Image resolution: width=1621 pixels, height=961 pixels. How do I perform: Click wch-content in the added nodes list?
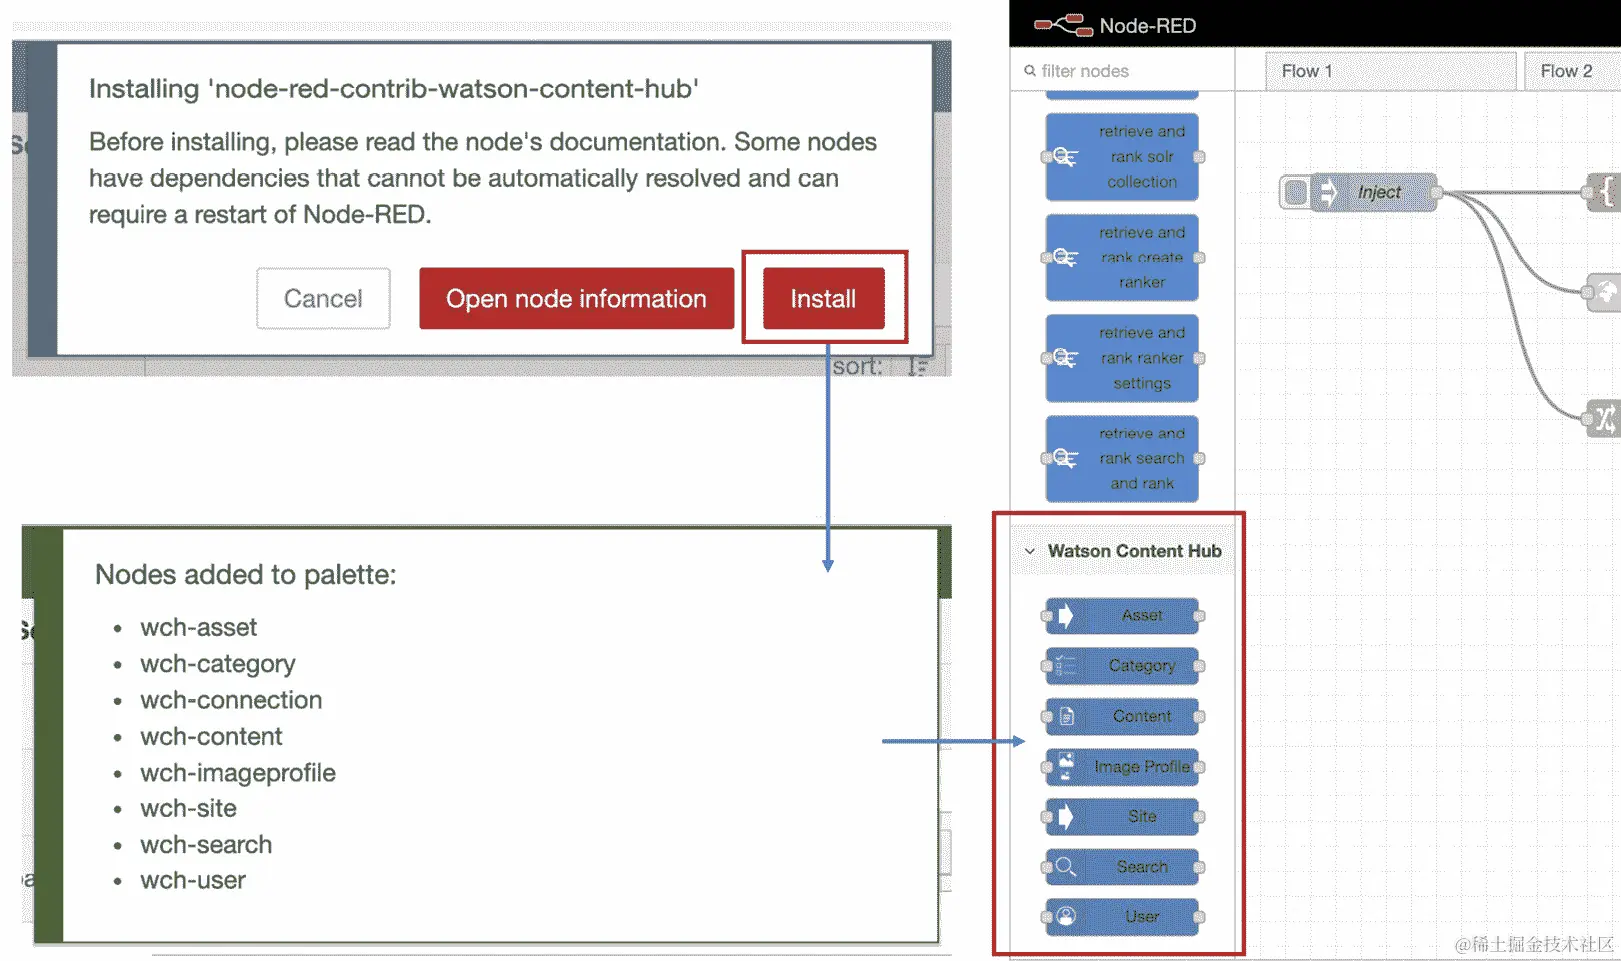pyautogui.click(x=211, y=737)
